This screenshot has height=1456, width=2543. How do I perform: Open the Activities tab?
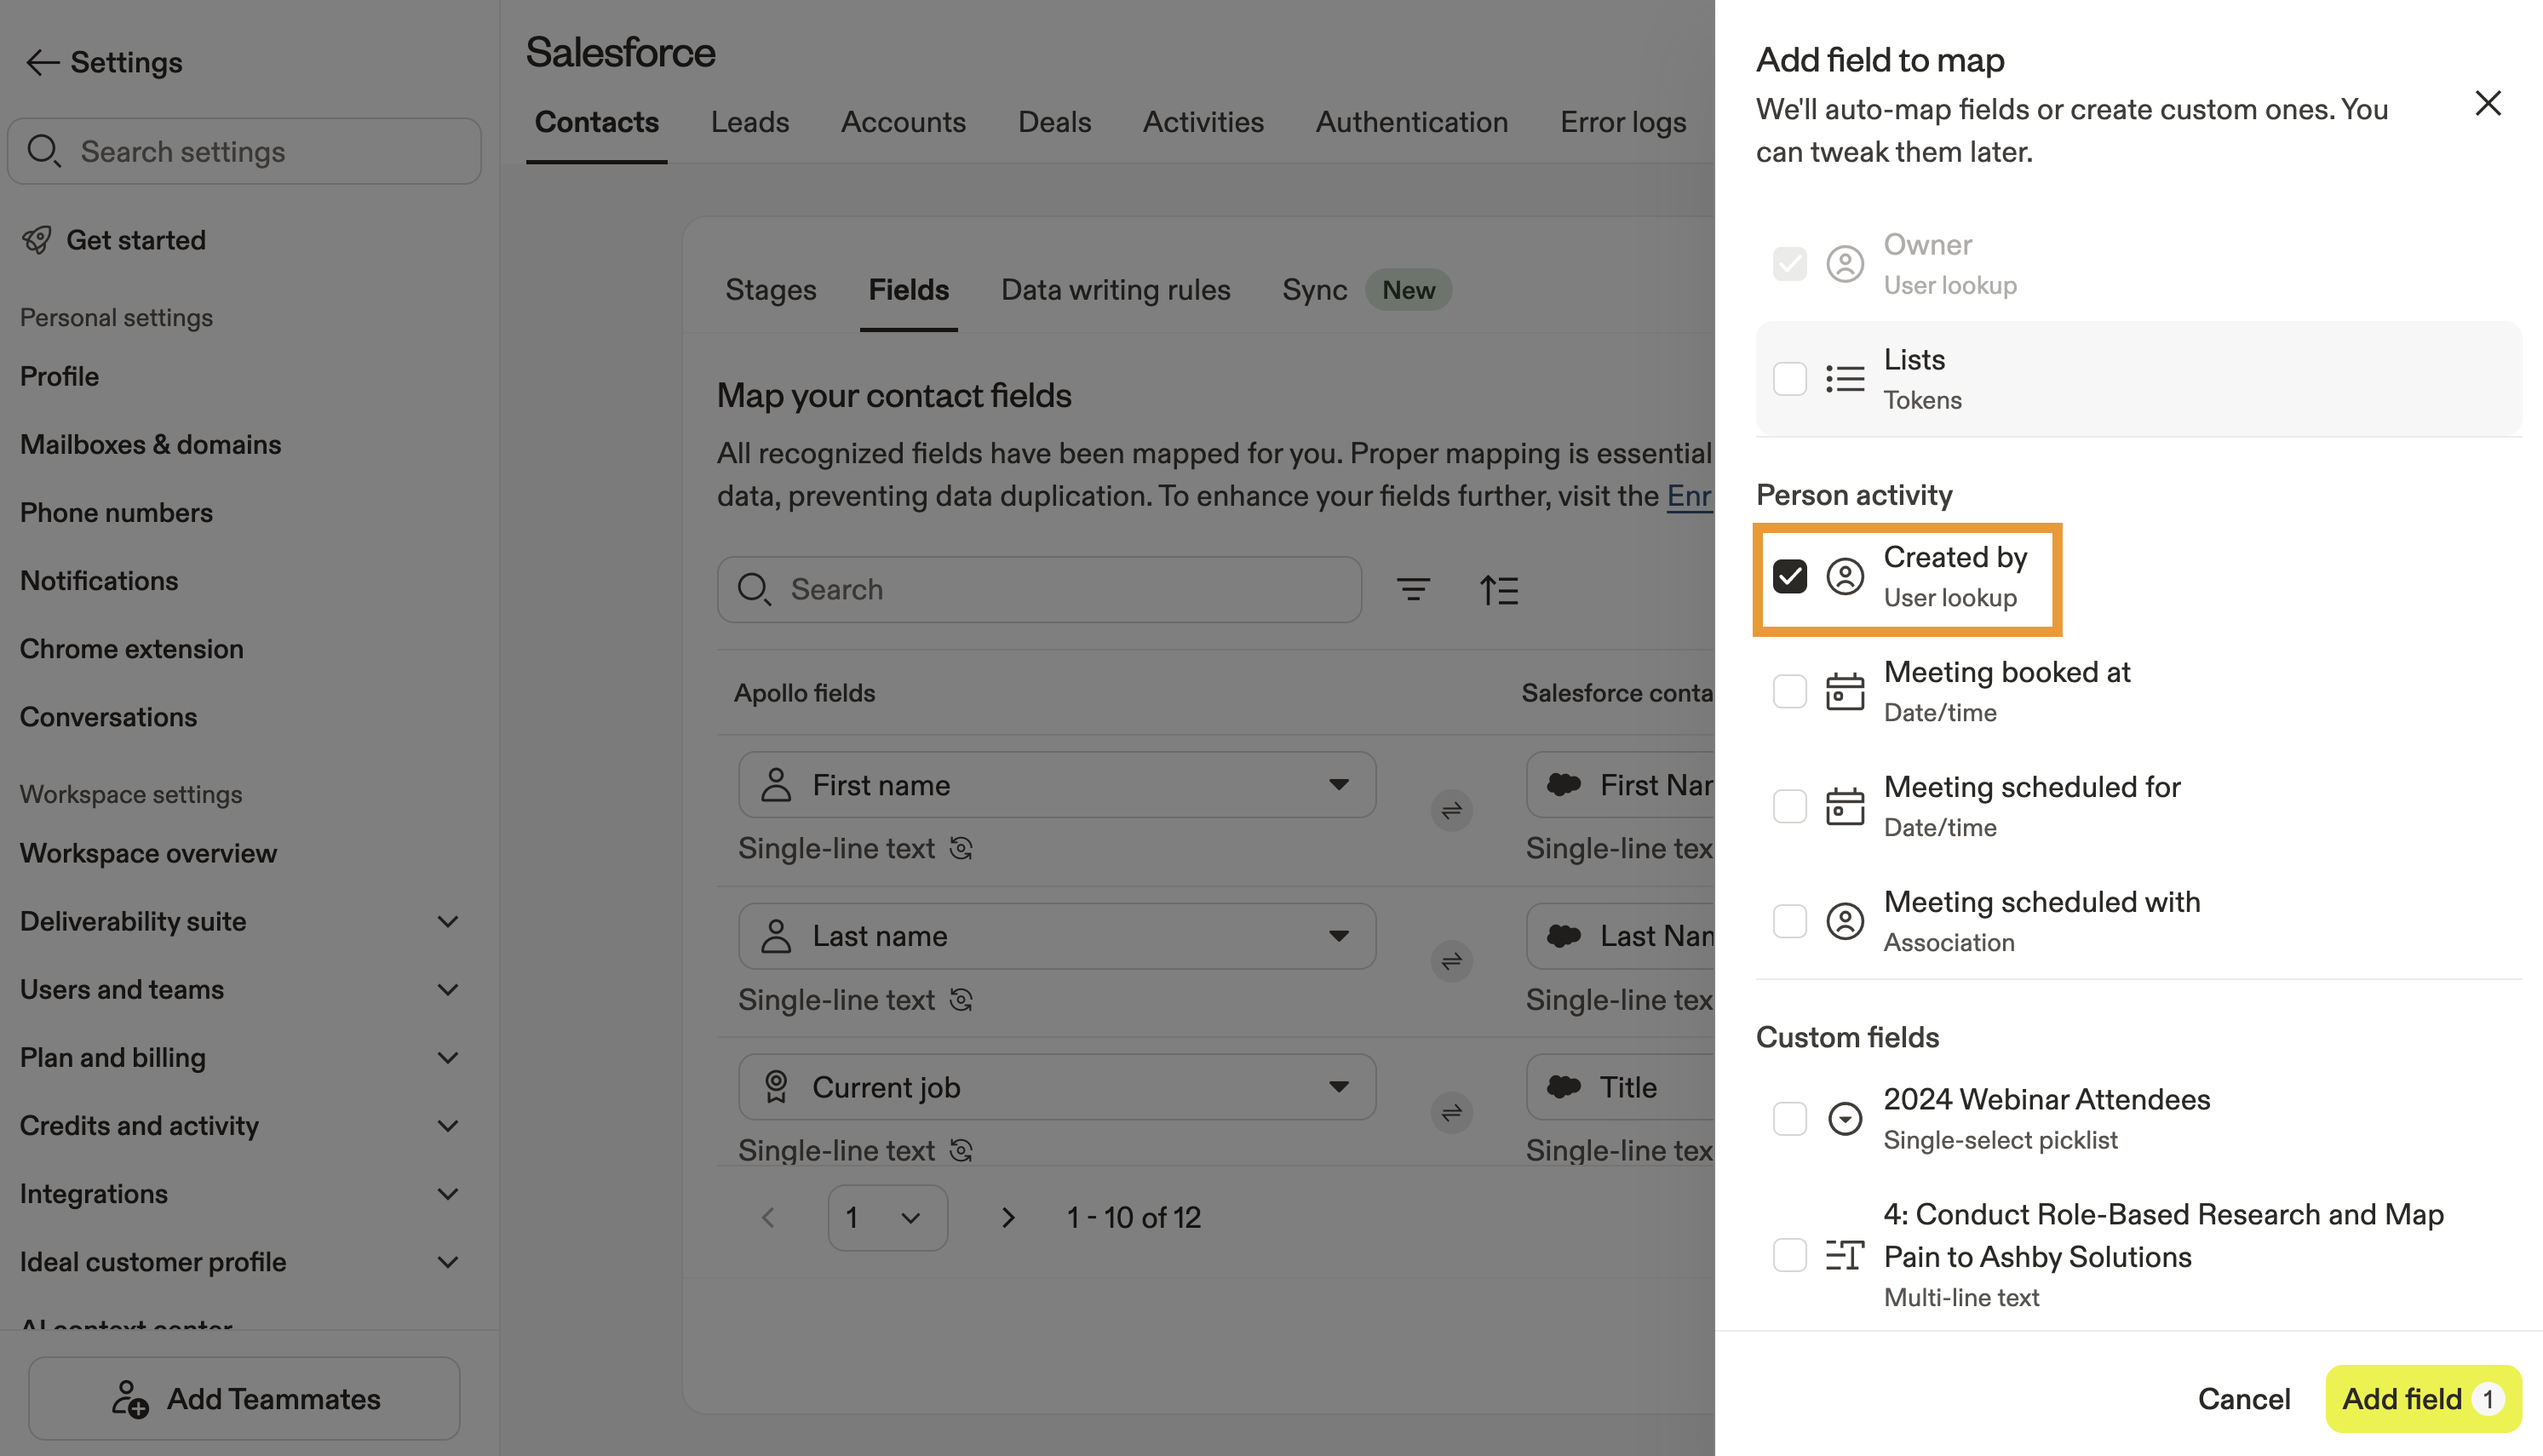[1203, 122]
